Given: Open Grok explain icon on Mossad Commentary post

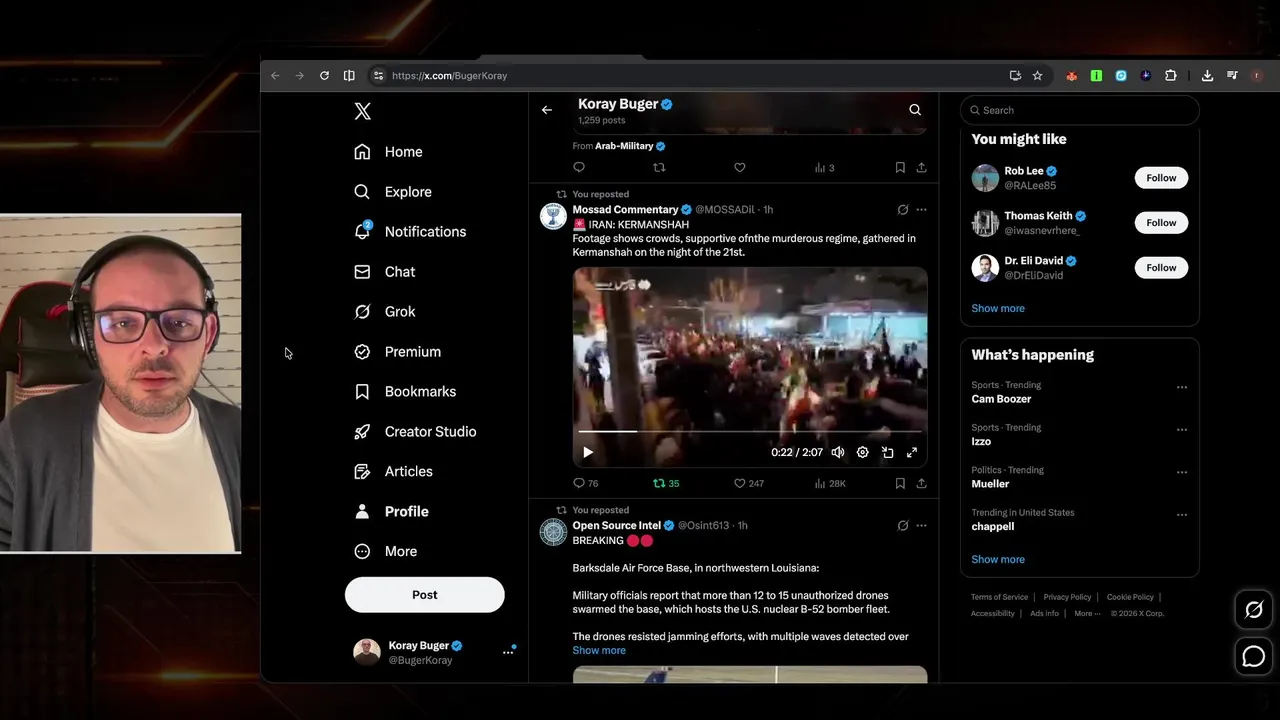Looking at the screenshot, I should (903, 210).
